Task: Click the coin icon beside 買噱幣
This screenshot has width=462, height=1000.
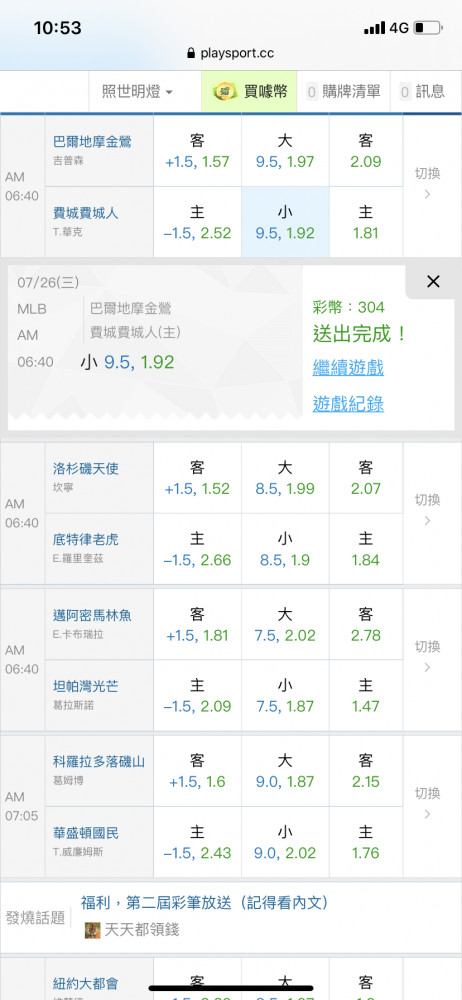Action: 225,92
